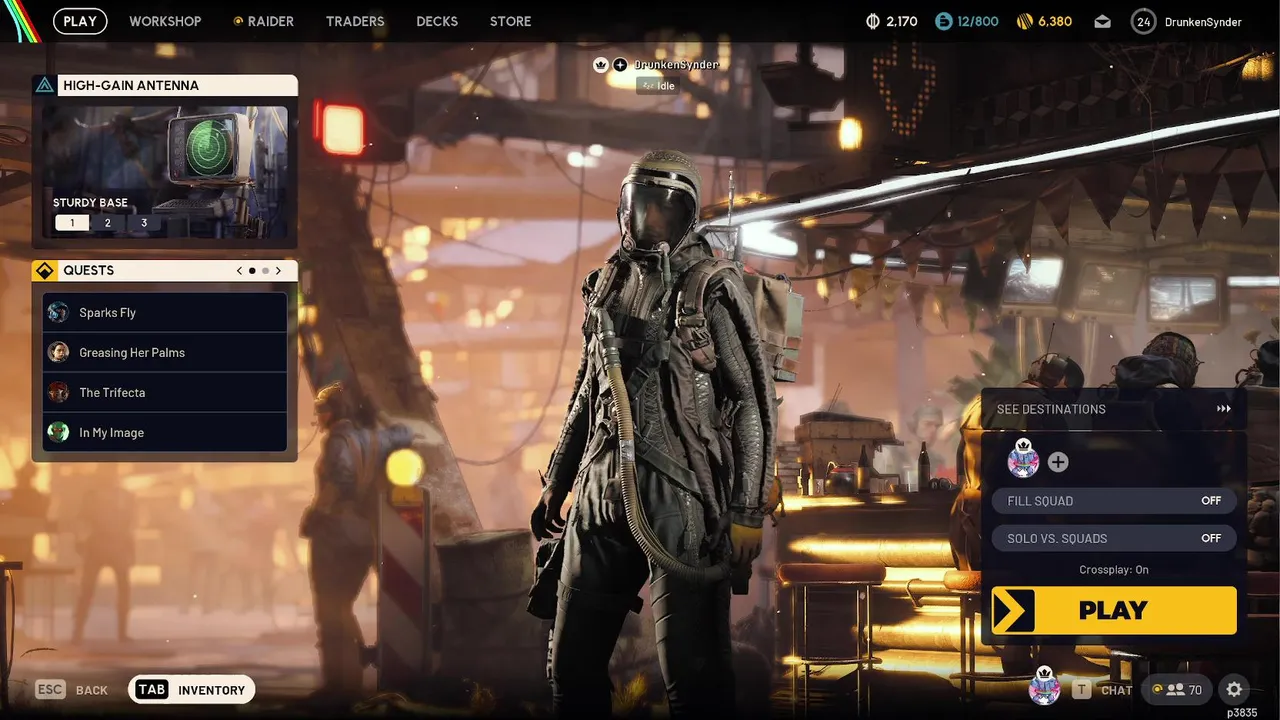Open the CHAT panel
Image resolution: width=1280 pixels, height=720 pixels.
[x=1116, y=690]
